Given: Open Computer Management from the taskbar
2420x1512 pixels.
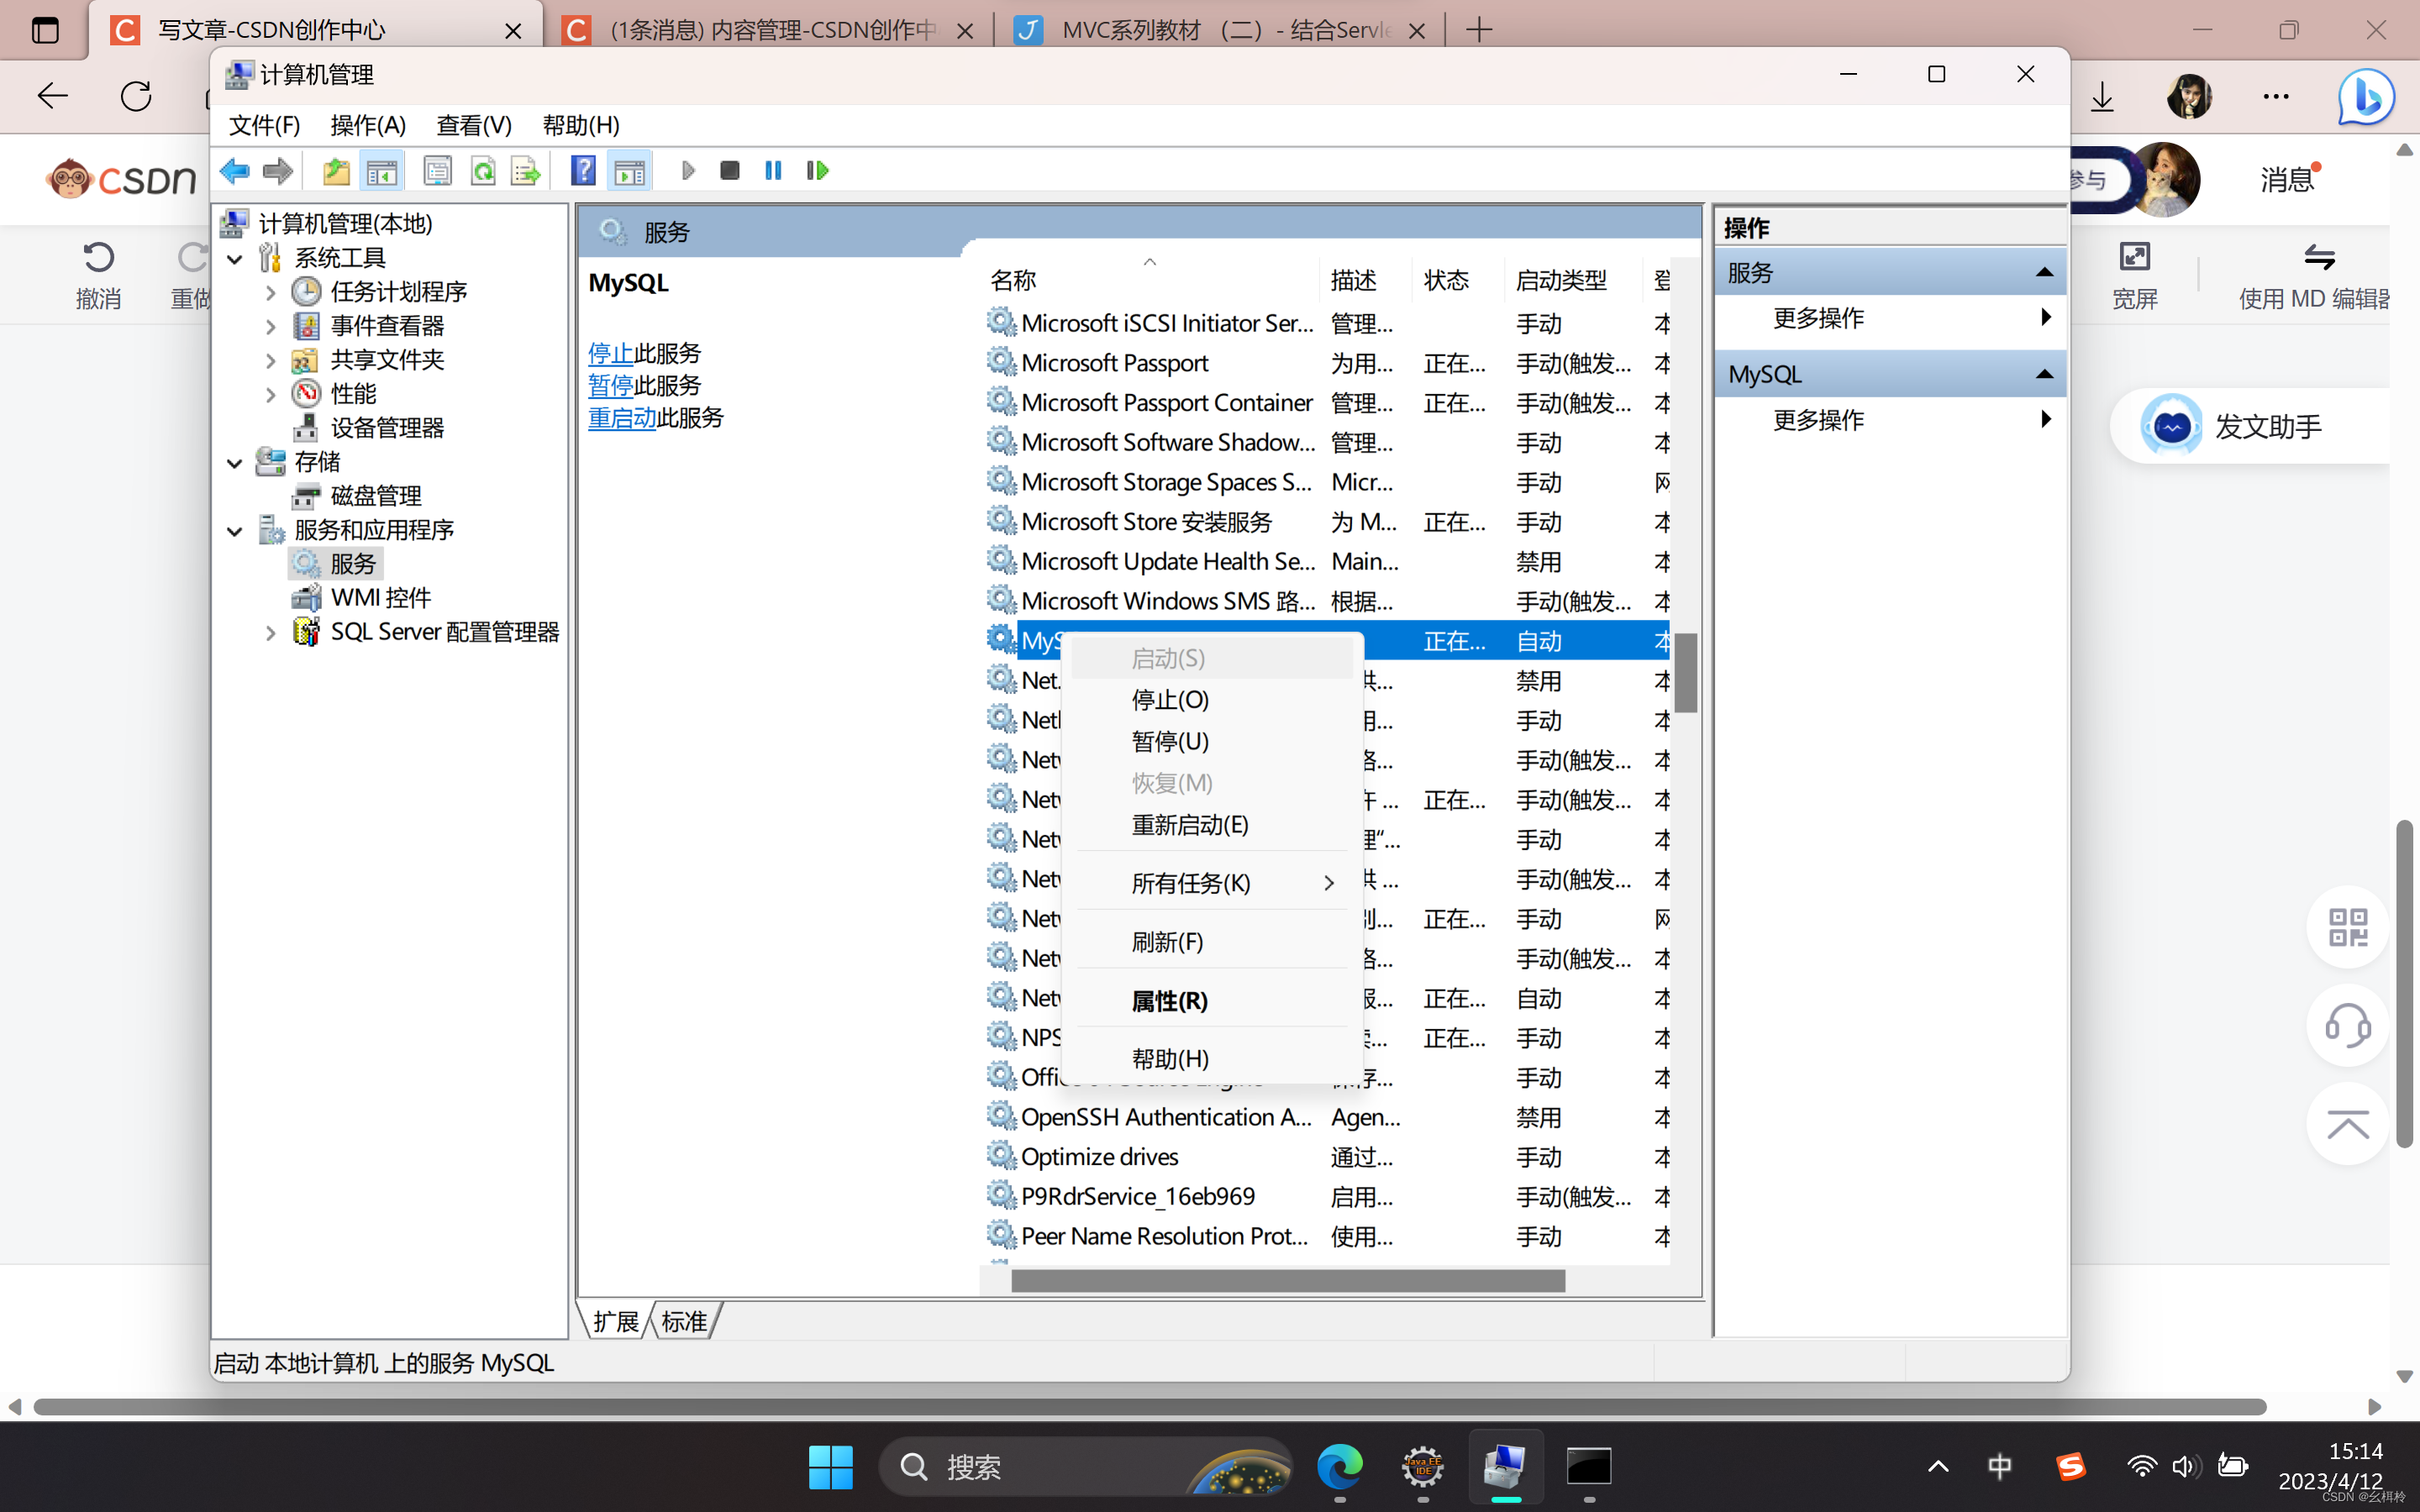Looking at the screenshot, I should [1504, 1467].
